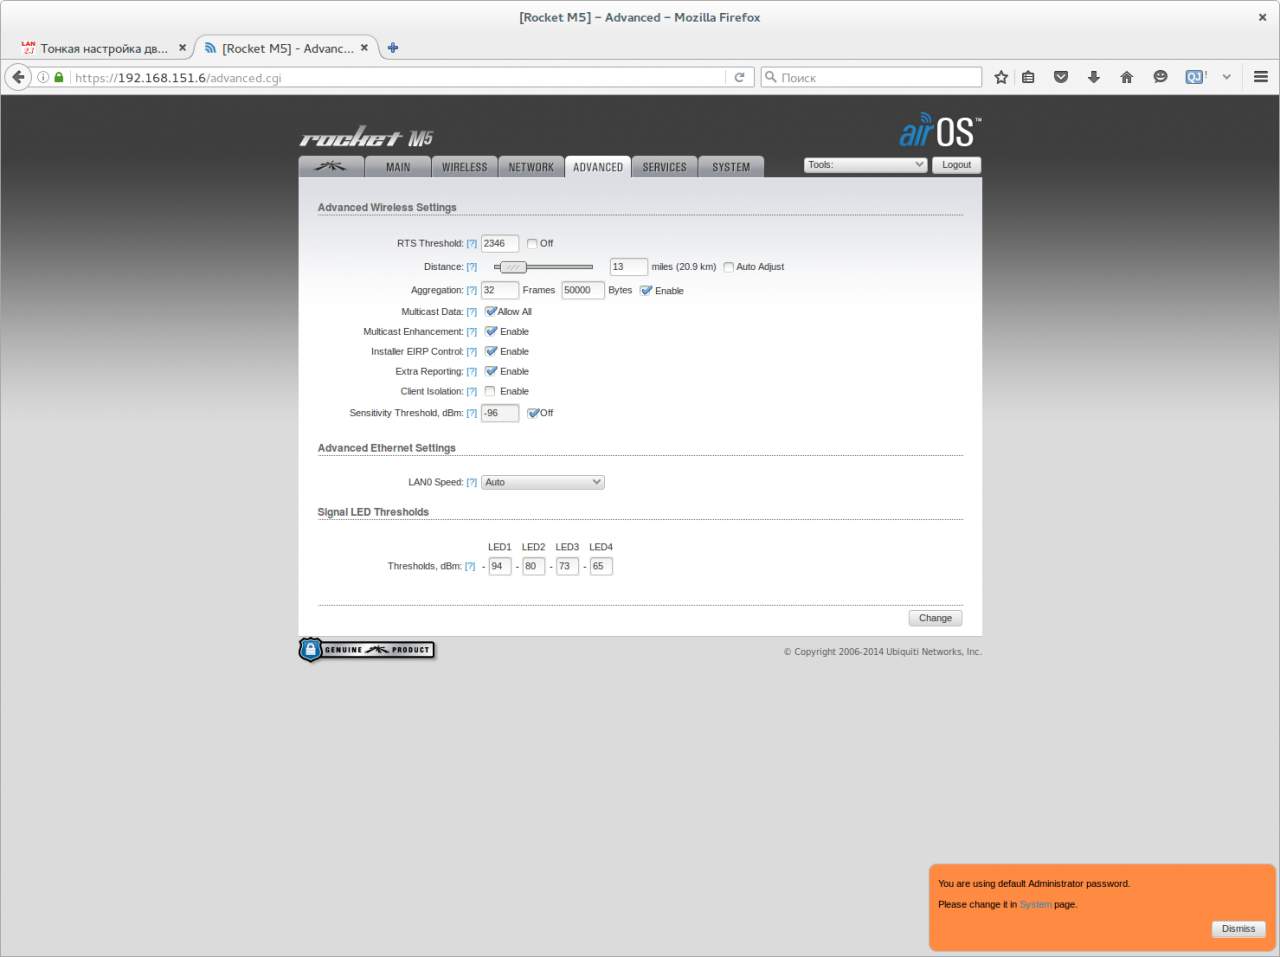Toggle Extra Reporting Enable checkbox
The height and width of the screenshot is (957, 1280).
pos(490,371)
